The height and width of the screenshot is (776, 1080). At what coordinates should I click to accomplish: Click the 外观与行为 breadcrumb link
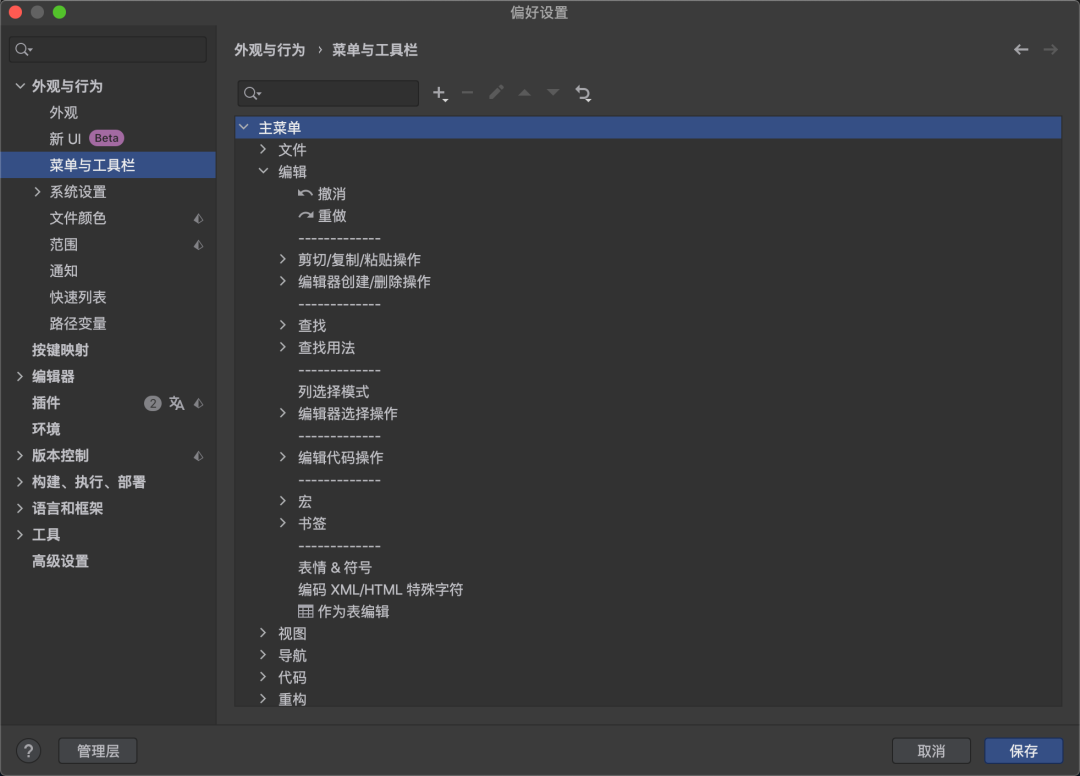pos(269,50)
